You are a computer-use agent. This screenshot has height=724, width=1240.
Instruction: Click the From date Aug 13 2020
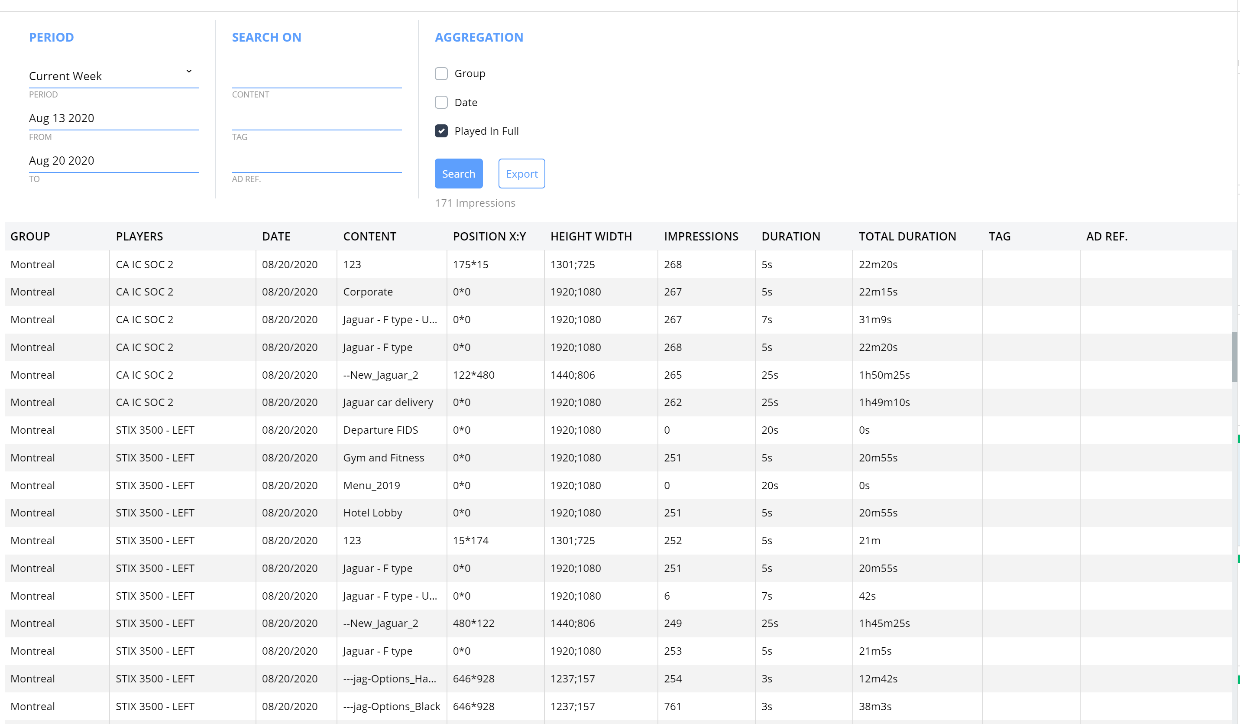[x=113, y=118]
